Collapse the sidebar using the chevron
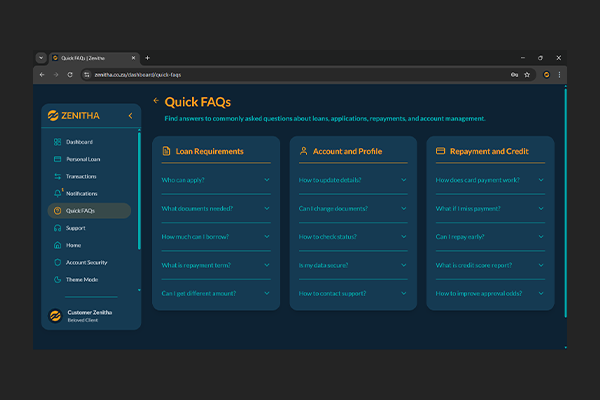This screenshot has height=400, width=600. [x=130, y=116]
